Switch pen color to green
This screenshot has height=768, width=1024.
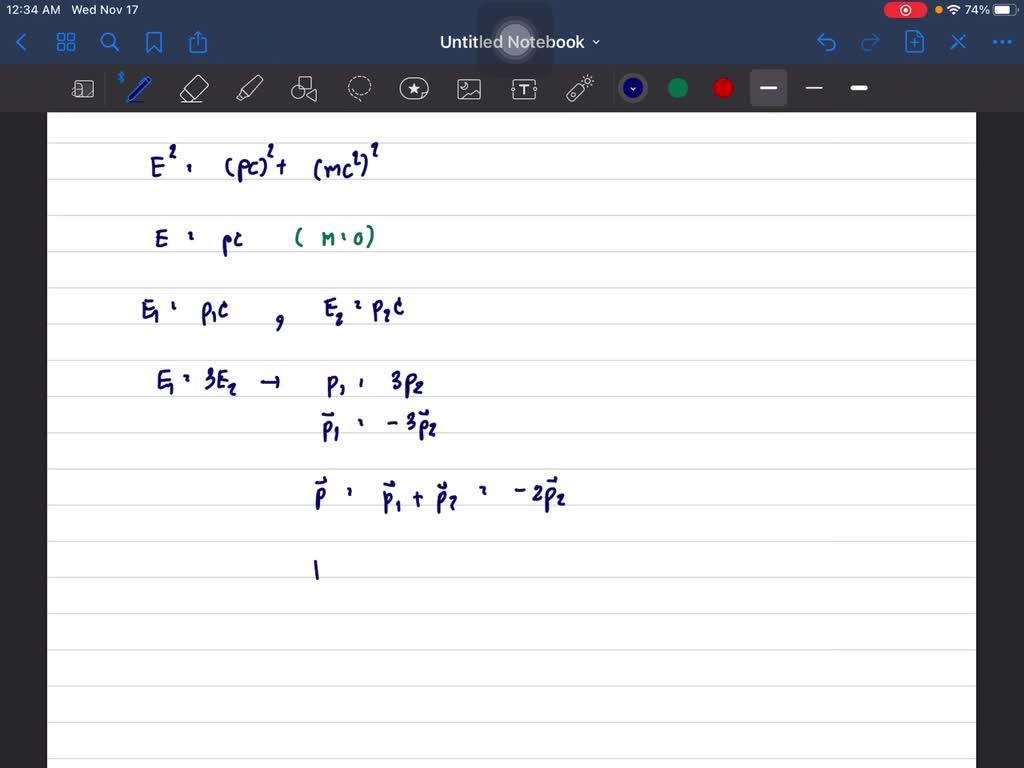click(678, 88)
